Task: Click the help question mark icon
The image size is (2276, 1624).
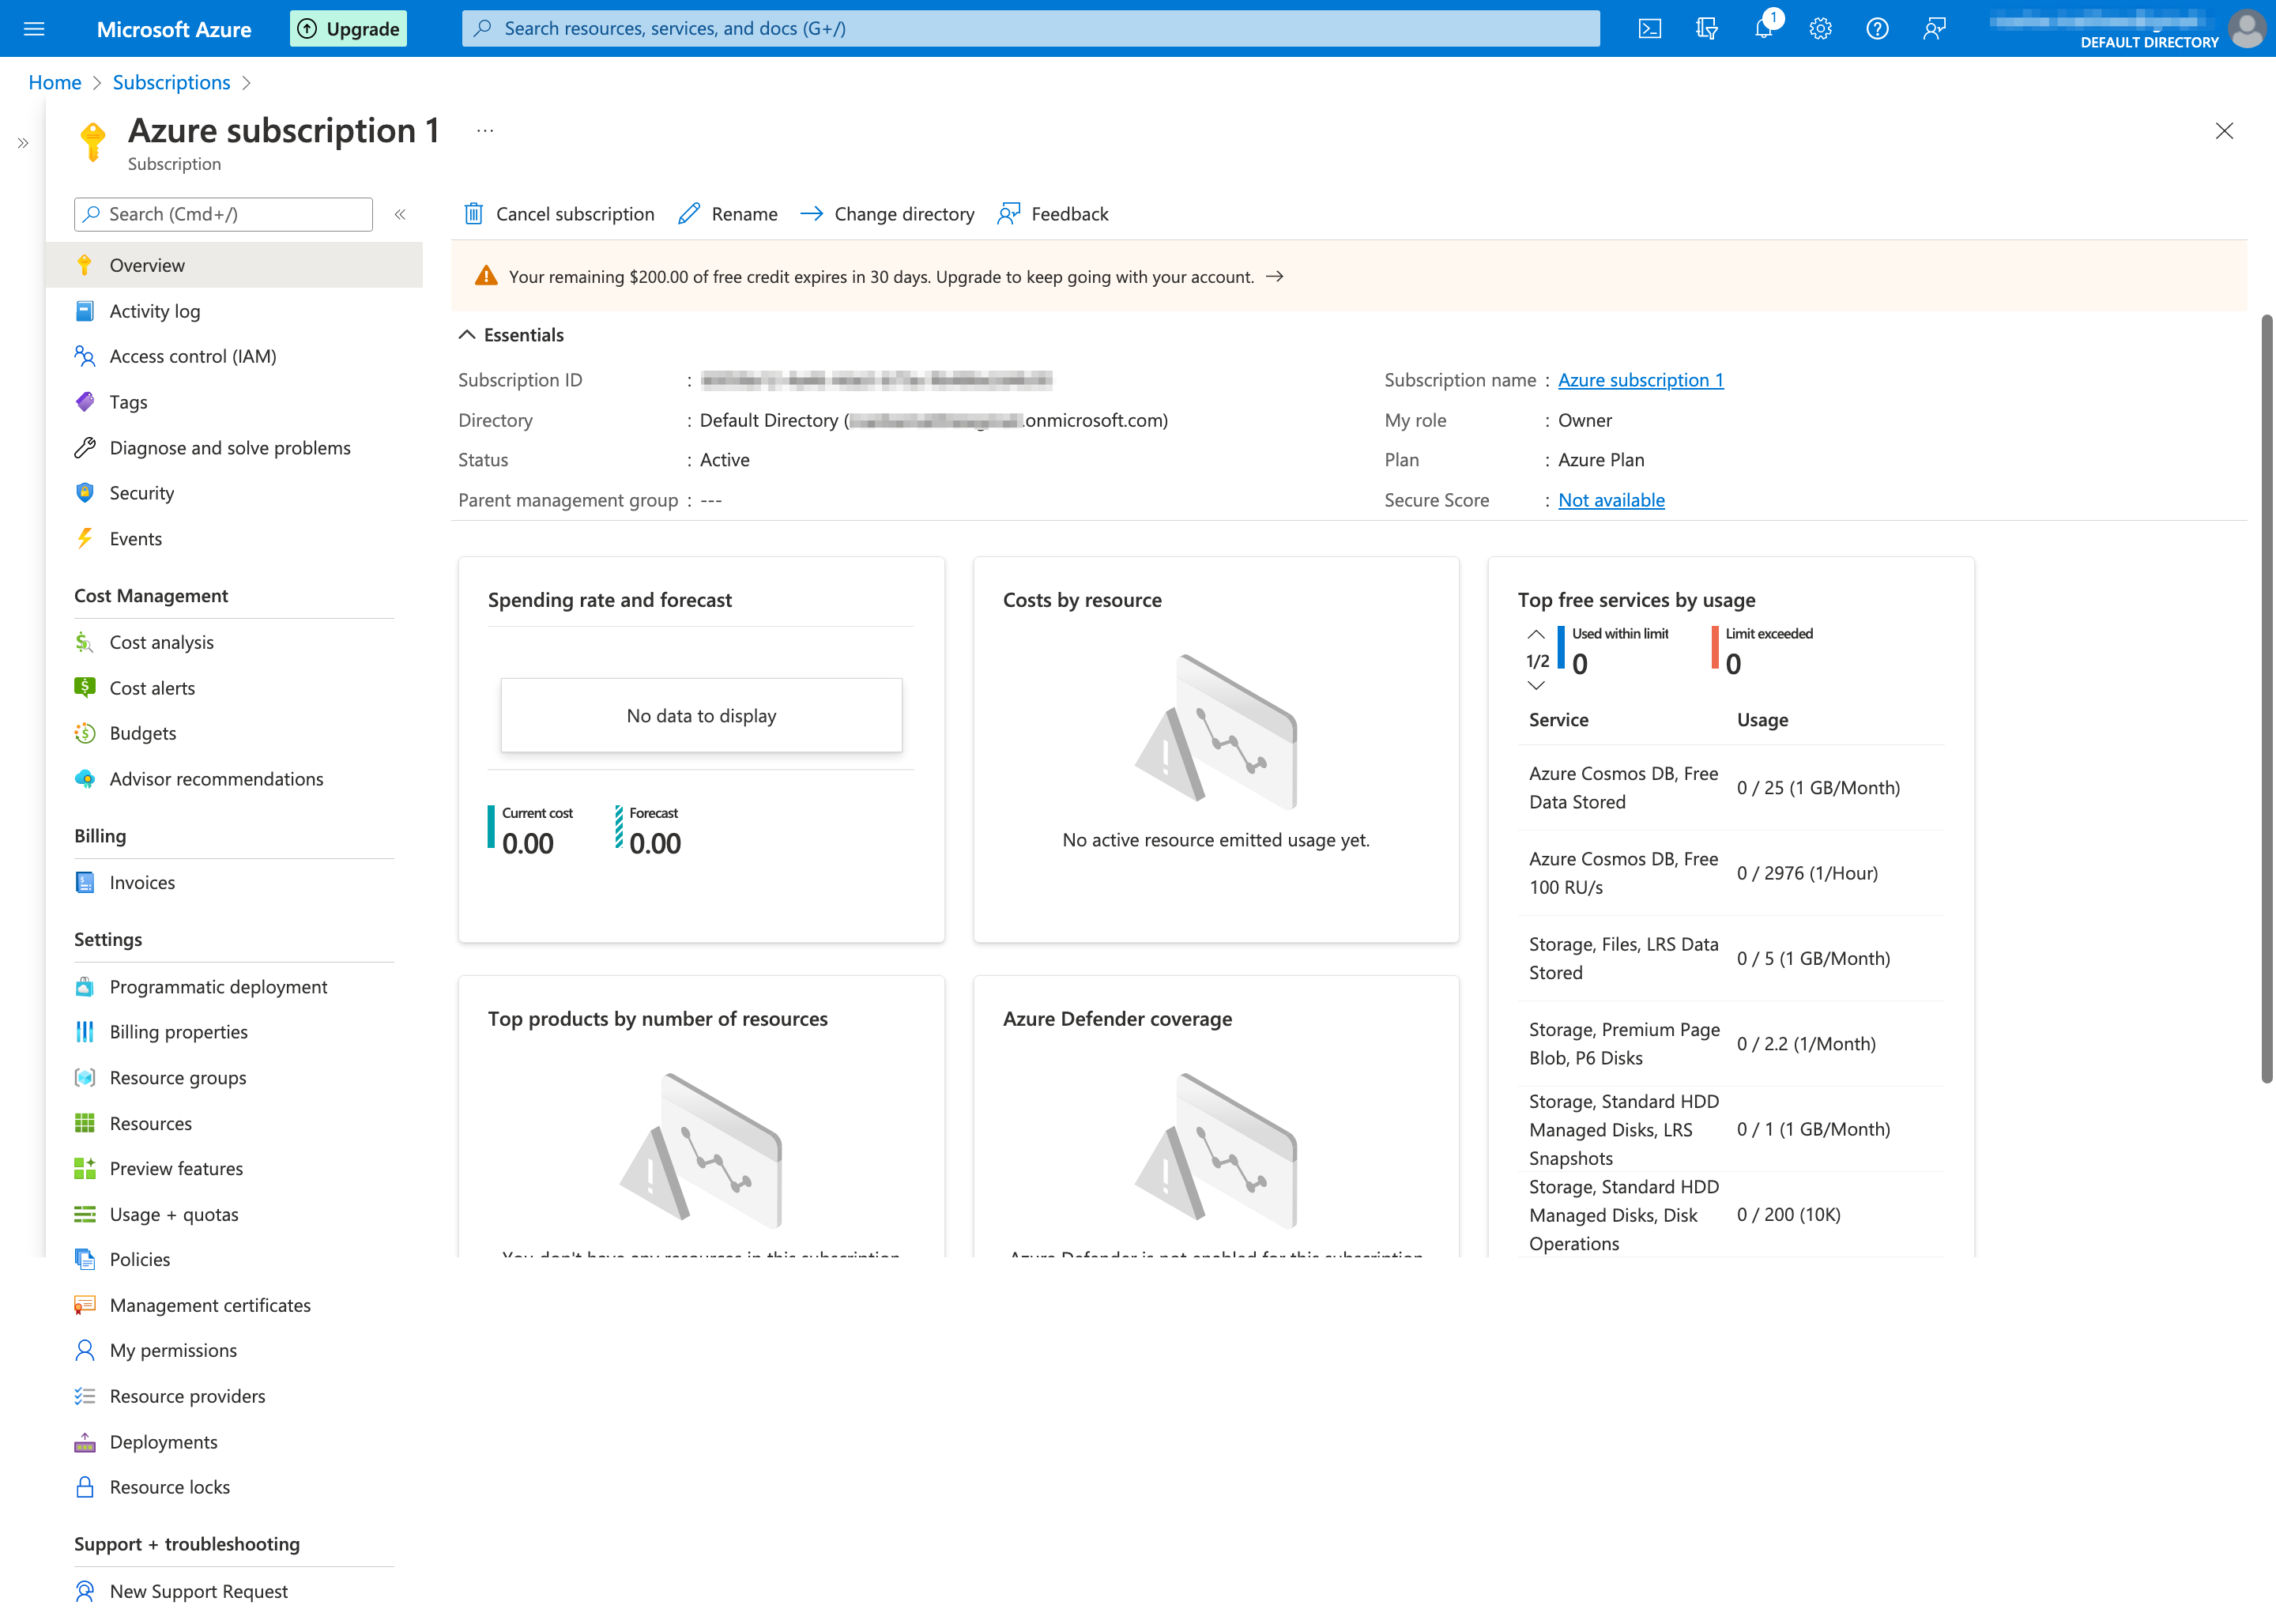Action: (x=1877, y=28)
